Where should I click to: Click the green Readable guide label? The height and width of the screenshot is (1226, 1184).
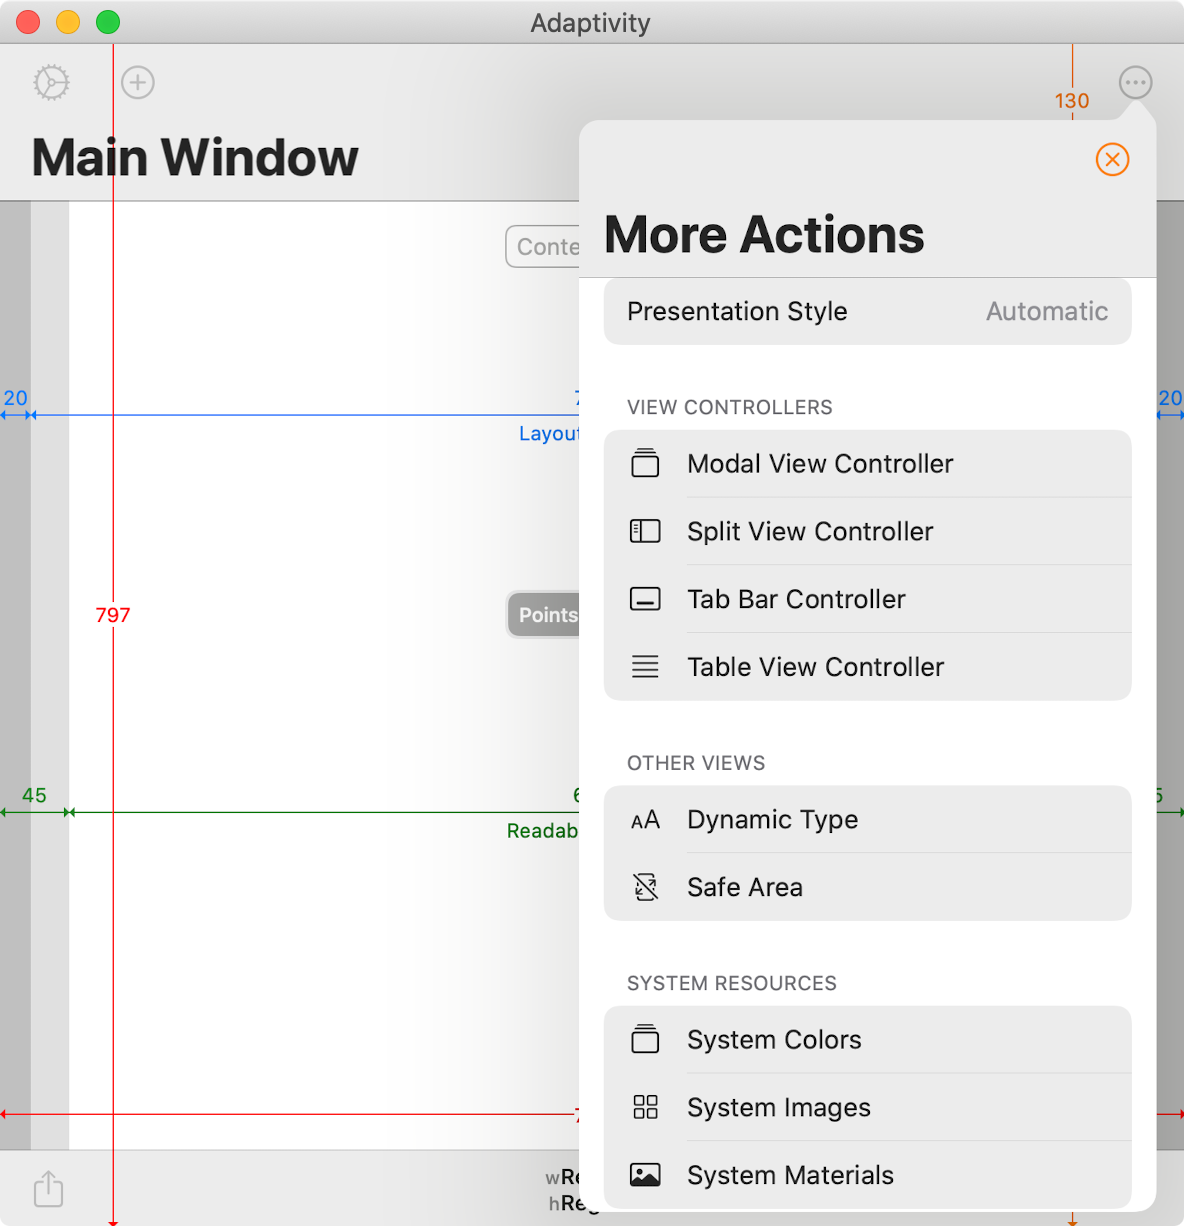coord(543,831)
